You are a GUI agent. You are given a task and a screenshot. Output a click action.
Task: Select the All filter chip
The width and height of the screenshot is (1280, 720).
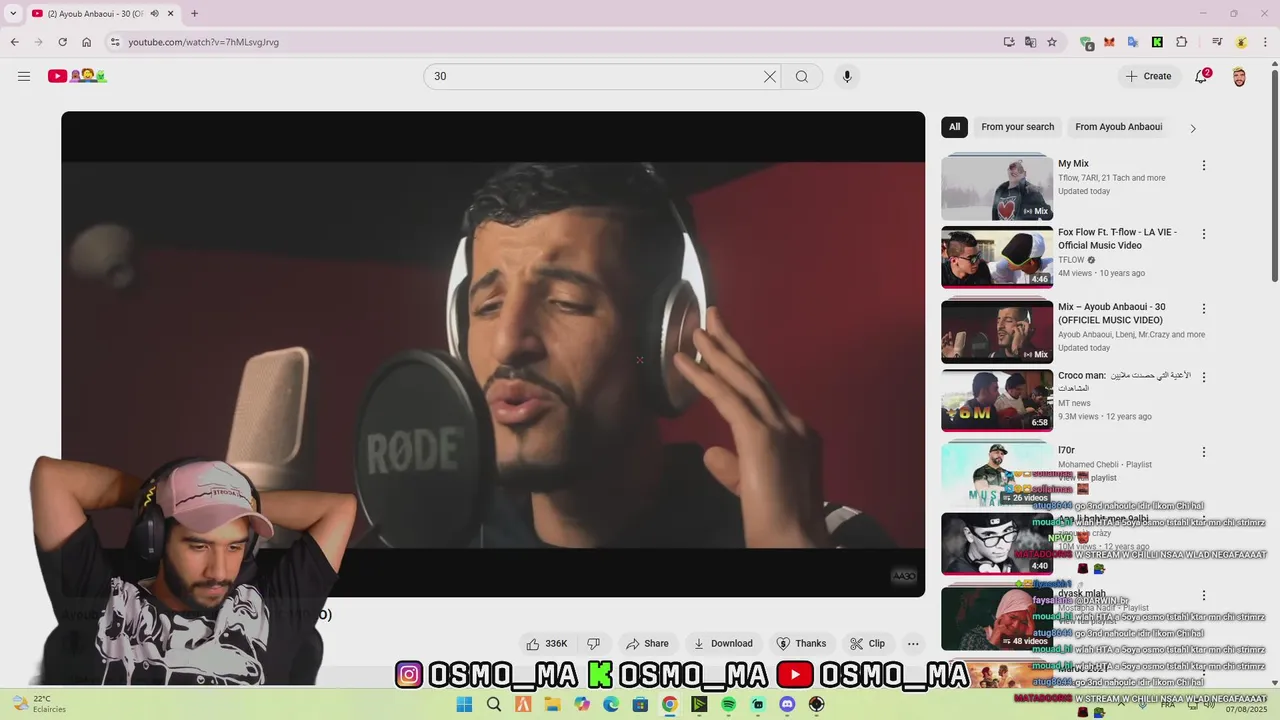click(x=954, y=127)
